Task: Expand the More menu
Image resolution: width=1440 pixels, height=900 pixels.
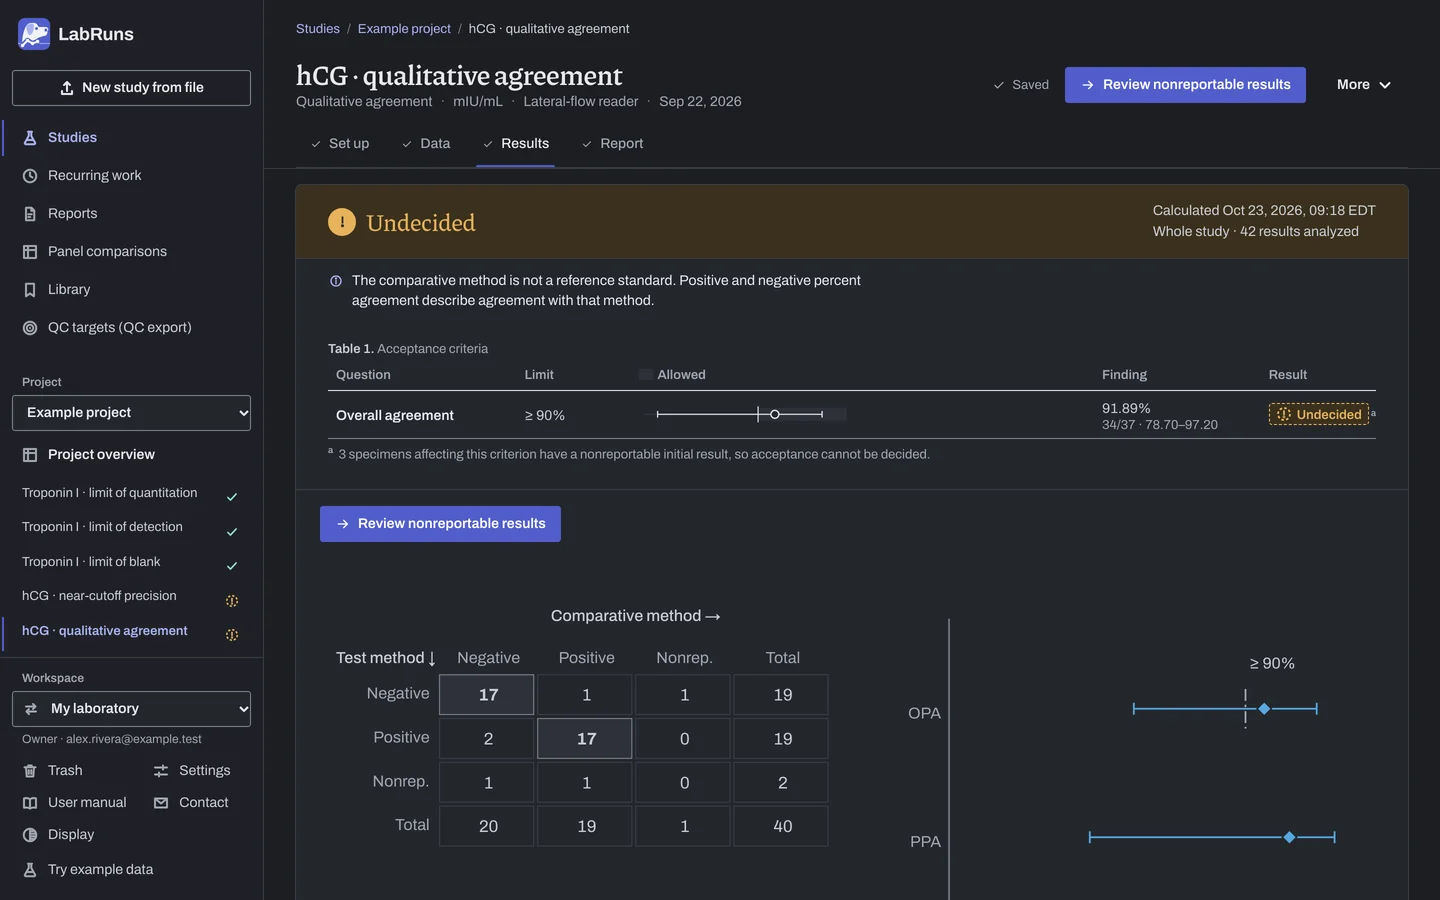Action: [1364, 85]
